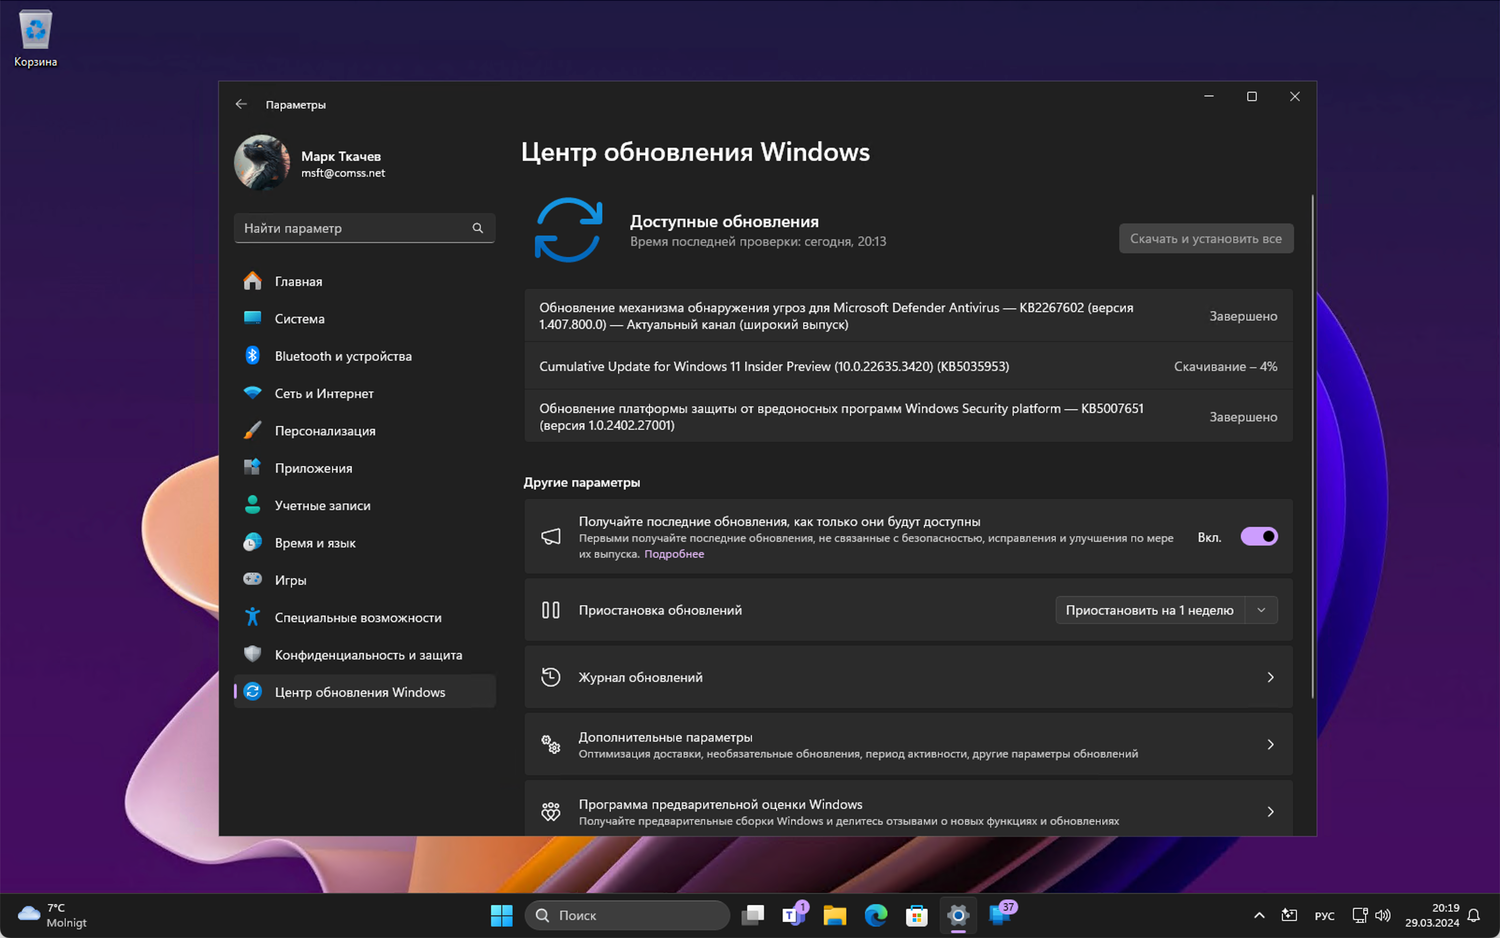
Task: Click the Settings gear on the taskbar
Action: pyautogui.click(x=958, y=915)
